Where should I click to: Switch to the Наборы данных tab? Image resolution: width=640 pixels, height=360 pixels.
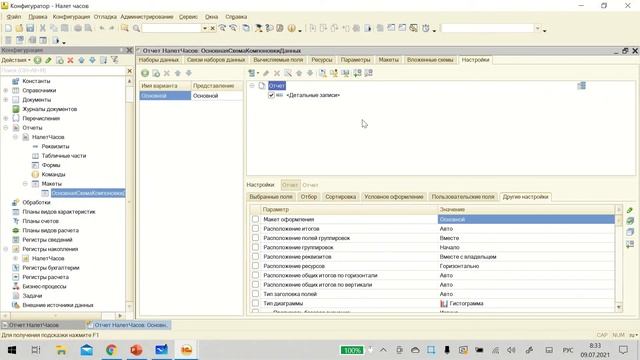point(159,60)
